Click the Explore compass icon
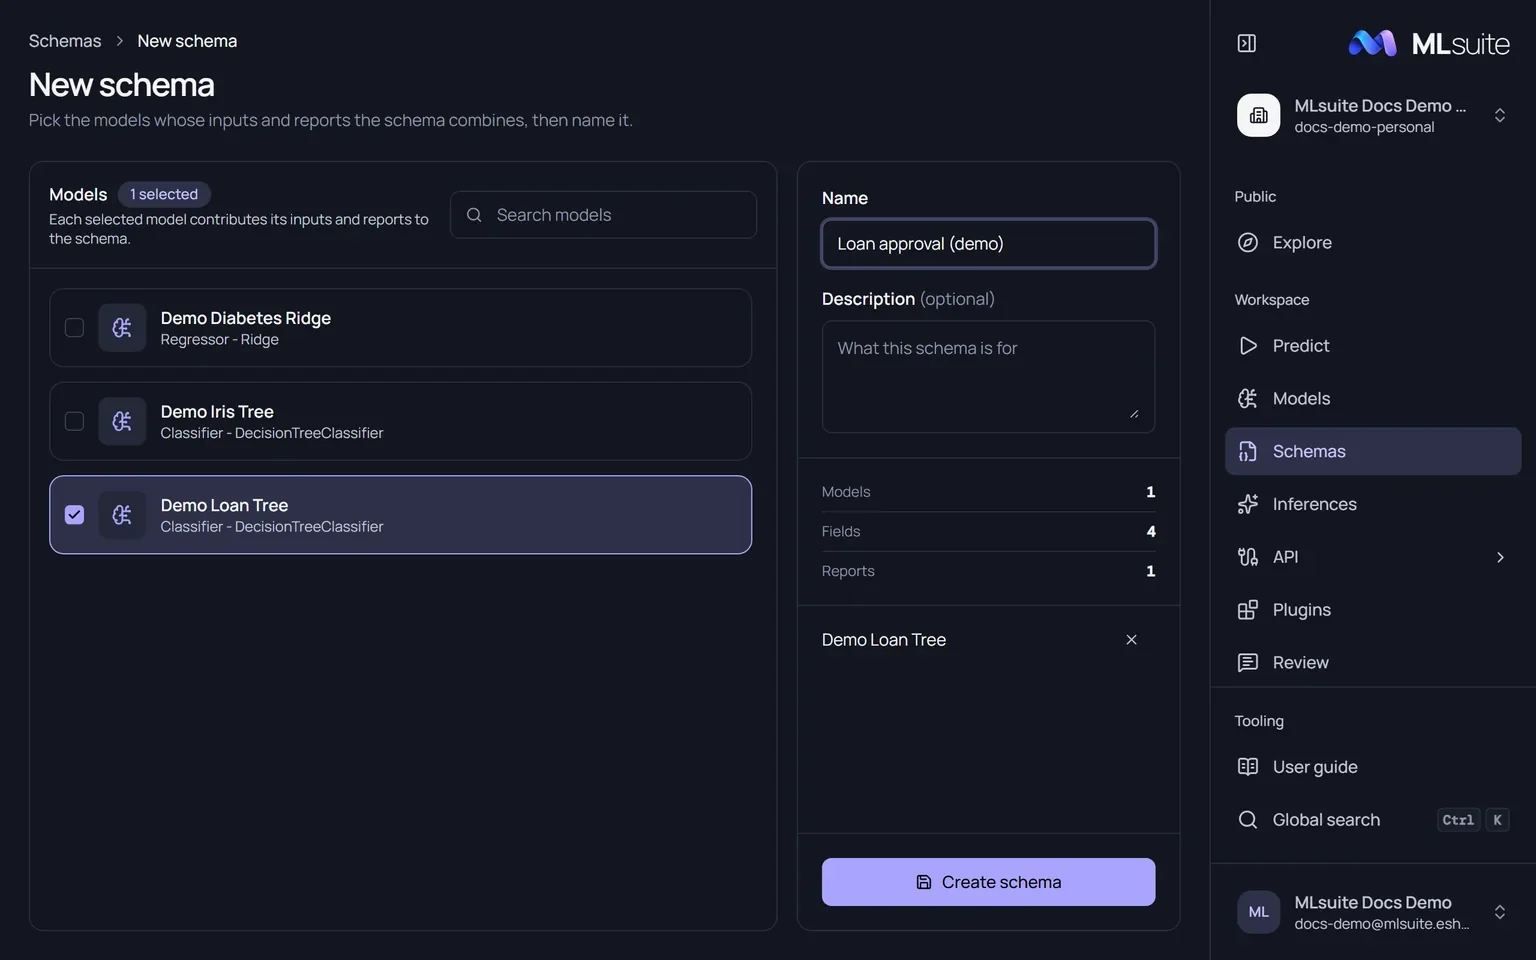 (1248, 242)
